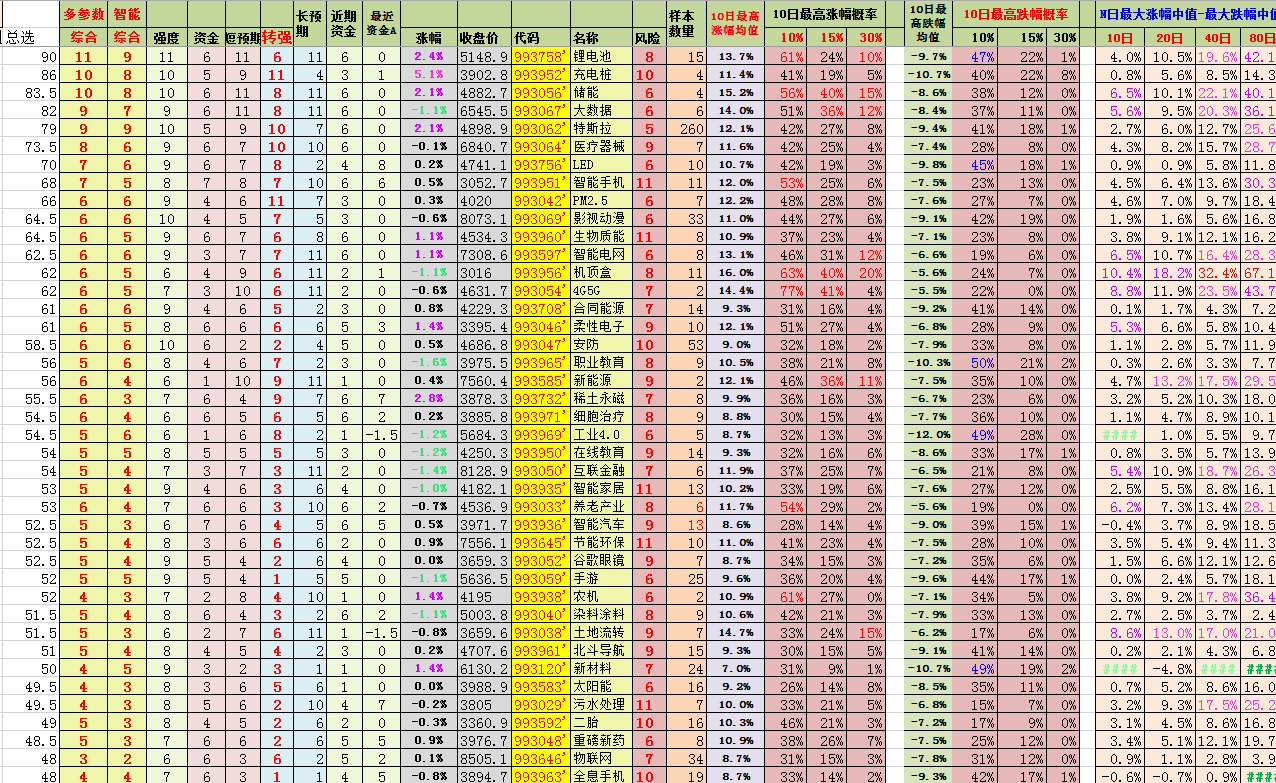This screenshot has height=783, width=1276.
Task: Select the 北斗导航 name cell
Action: 602,651
